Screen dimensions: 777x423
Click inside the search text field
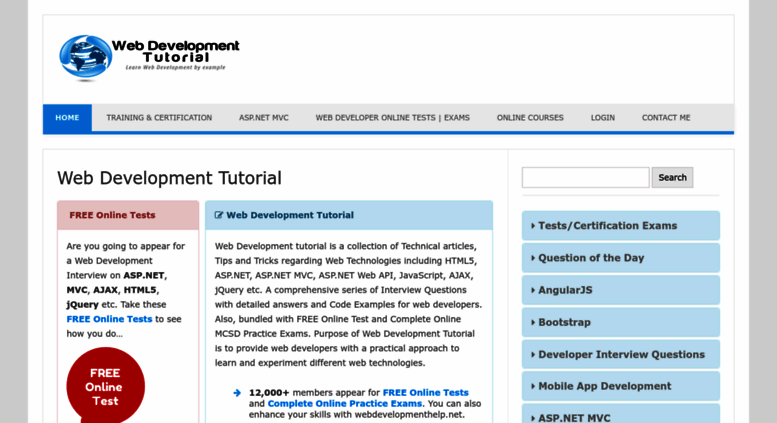585,177
